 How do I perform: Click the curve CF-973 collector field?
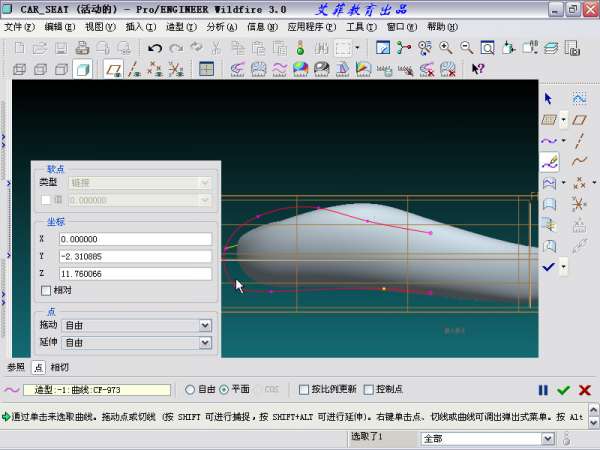[x=97, y=390]
